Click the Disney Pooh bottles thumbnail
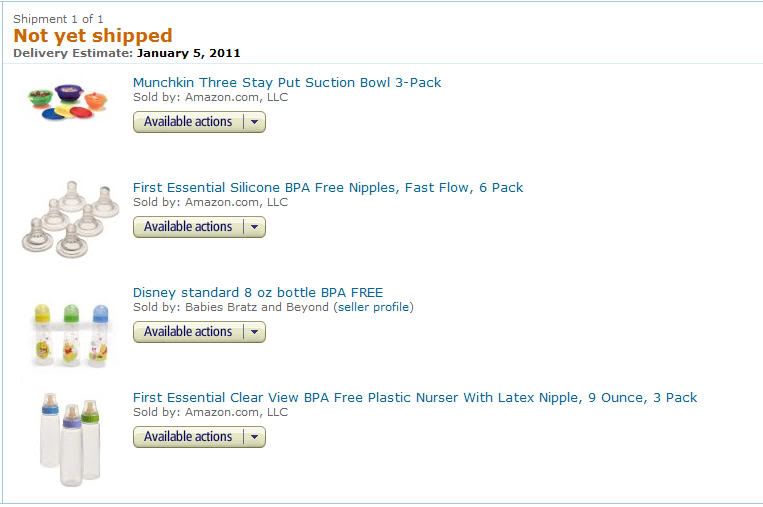 [71, 335]
